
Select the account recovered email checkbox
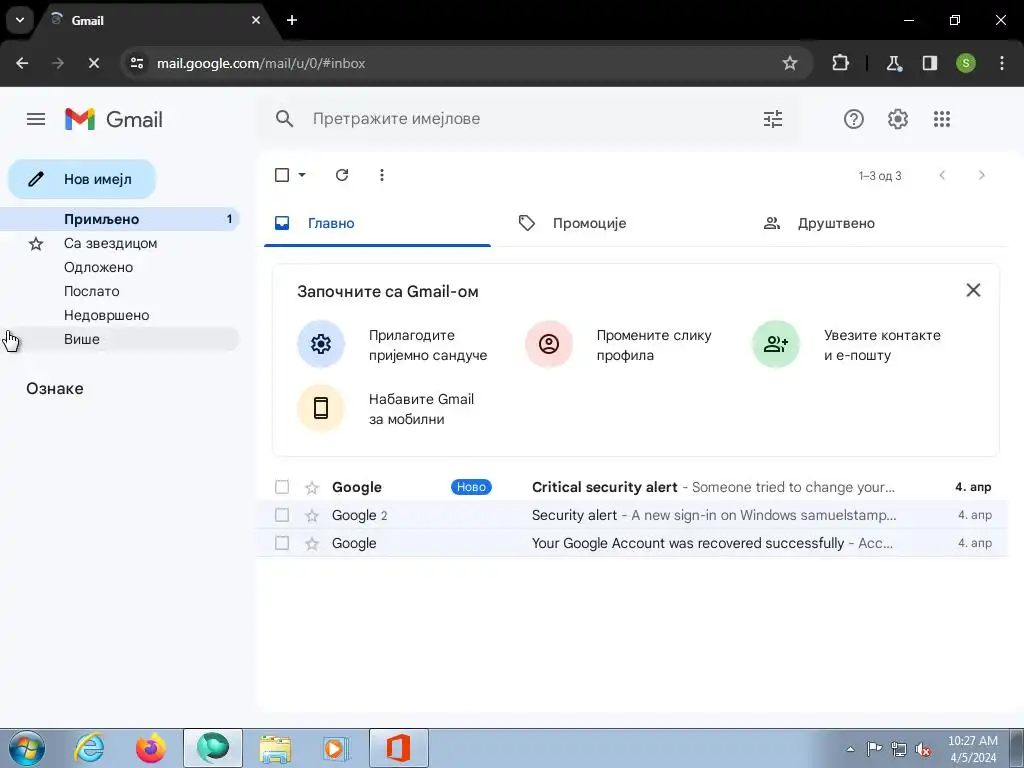tap(282, 543)
